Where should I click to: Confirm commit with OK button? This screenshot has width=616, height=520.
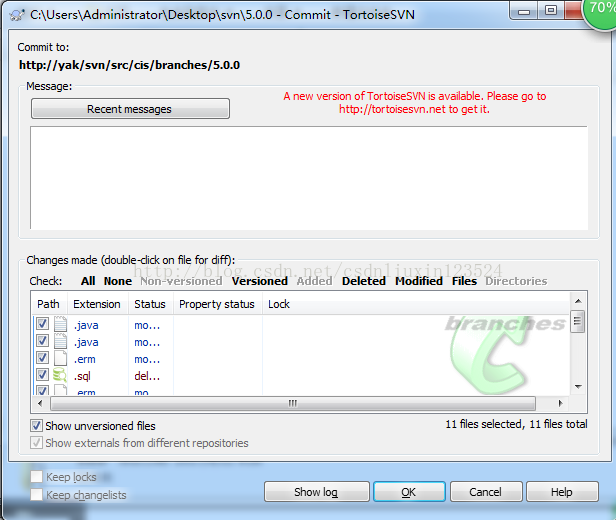(x=409, y=492)
